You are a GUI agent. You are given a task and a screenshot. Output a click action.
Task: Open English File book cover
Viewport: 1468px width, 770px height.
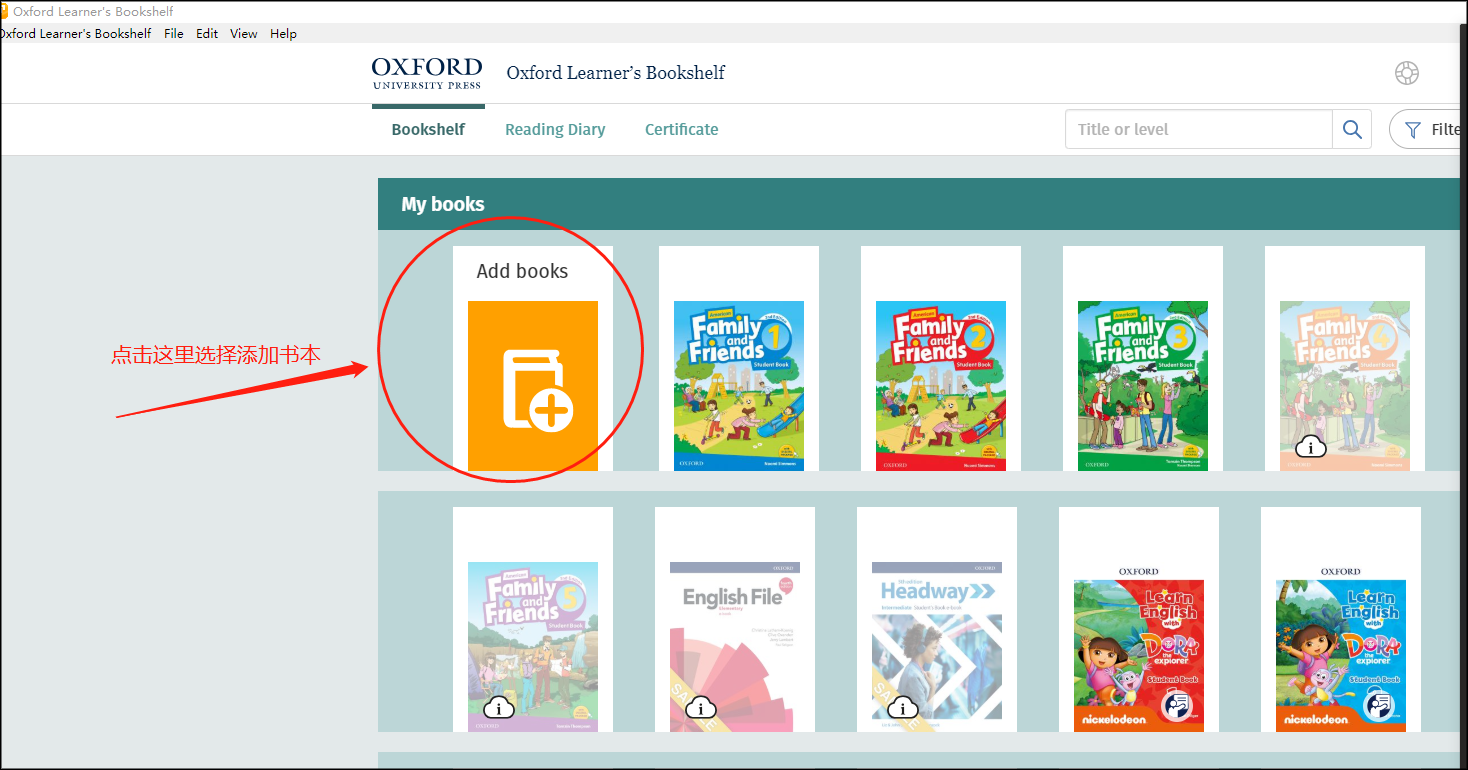pyautogui.click(x=735, y=647)
